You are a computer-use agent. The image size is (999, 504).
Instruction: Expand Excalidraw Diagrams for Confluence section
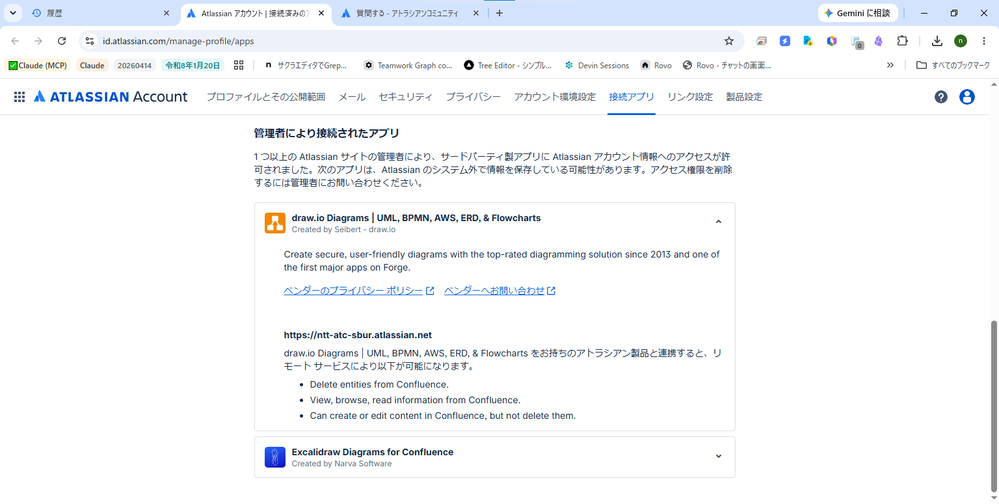click(719, 456)
